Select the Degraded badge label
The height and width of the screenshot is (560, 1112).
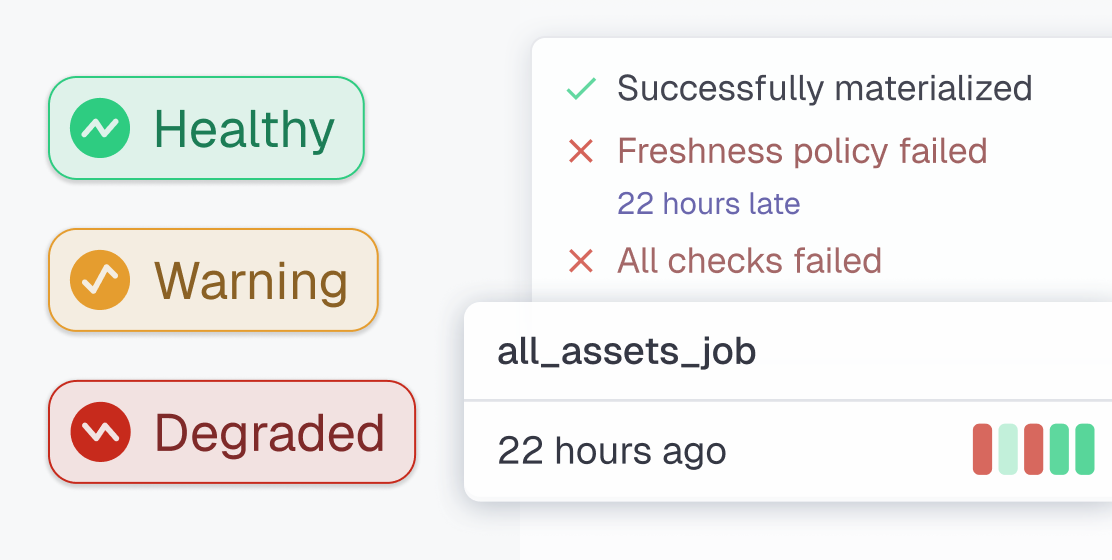(269, 433)
